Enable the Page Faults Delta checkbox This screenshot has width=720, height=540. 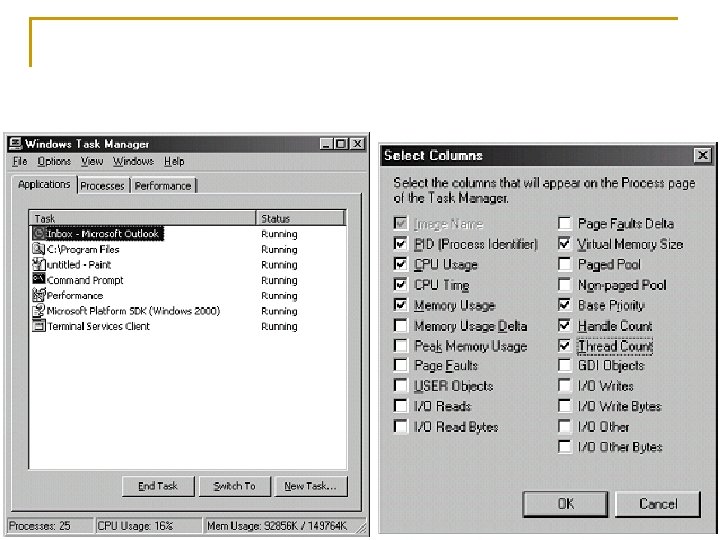click(x=565, y=223)
